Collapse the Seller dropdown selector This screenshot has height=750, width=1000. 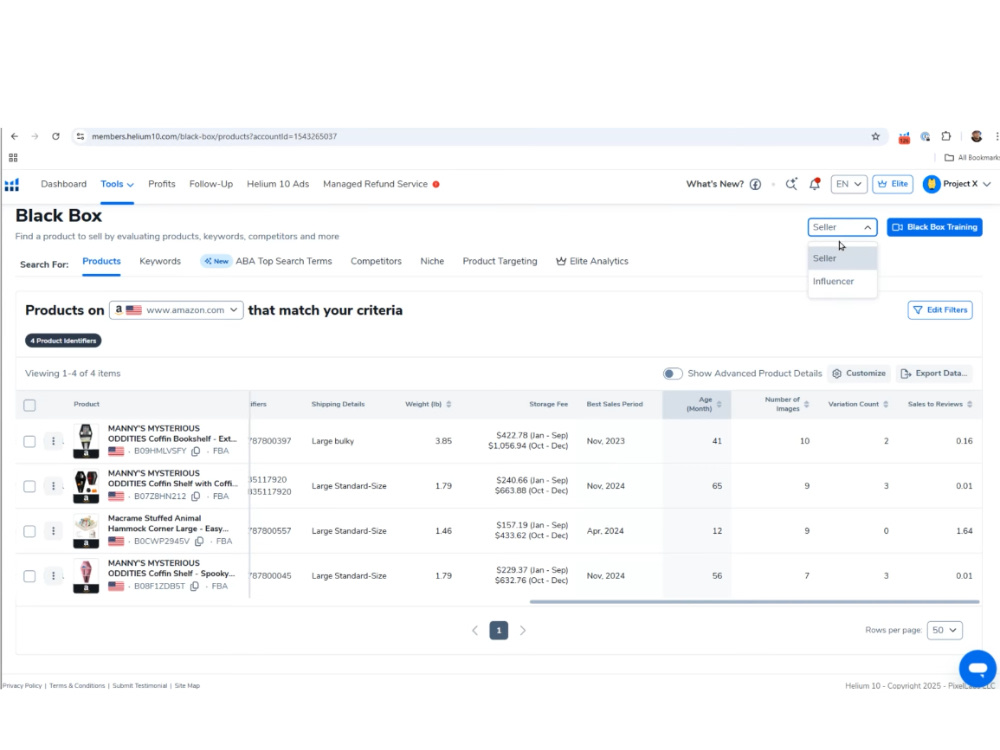842,227
